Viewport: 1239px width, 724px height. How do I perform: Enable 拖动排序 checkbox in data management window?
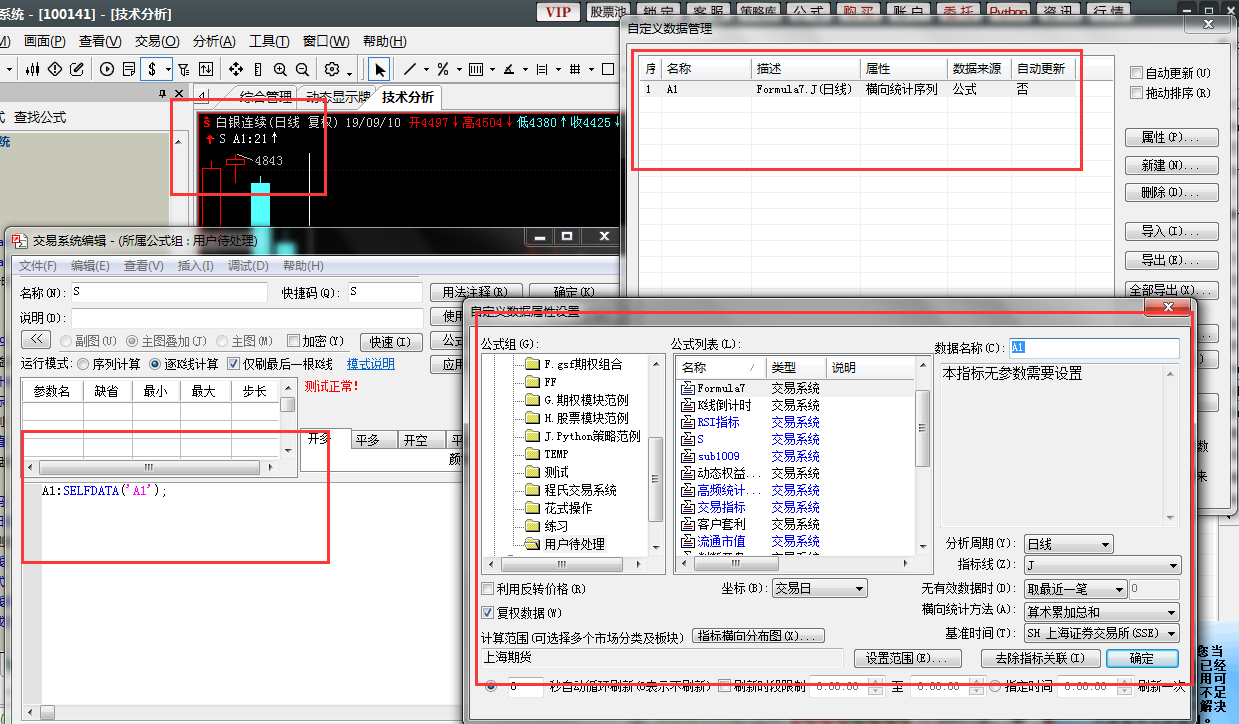click(x=1136, y=93)
